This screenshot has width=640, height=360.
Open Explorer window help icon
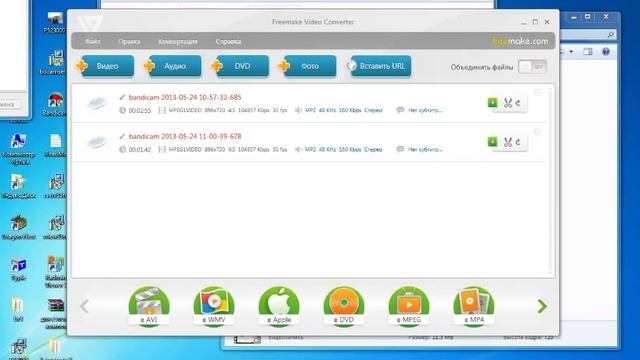pos(606,51)
